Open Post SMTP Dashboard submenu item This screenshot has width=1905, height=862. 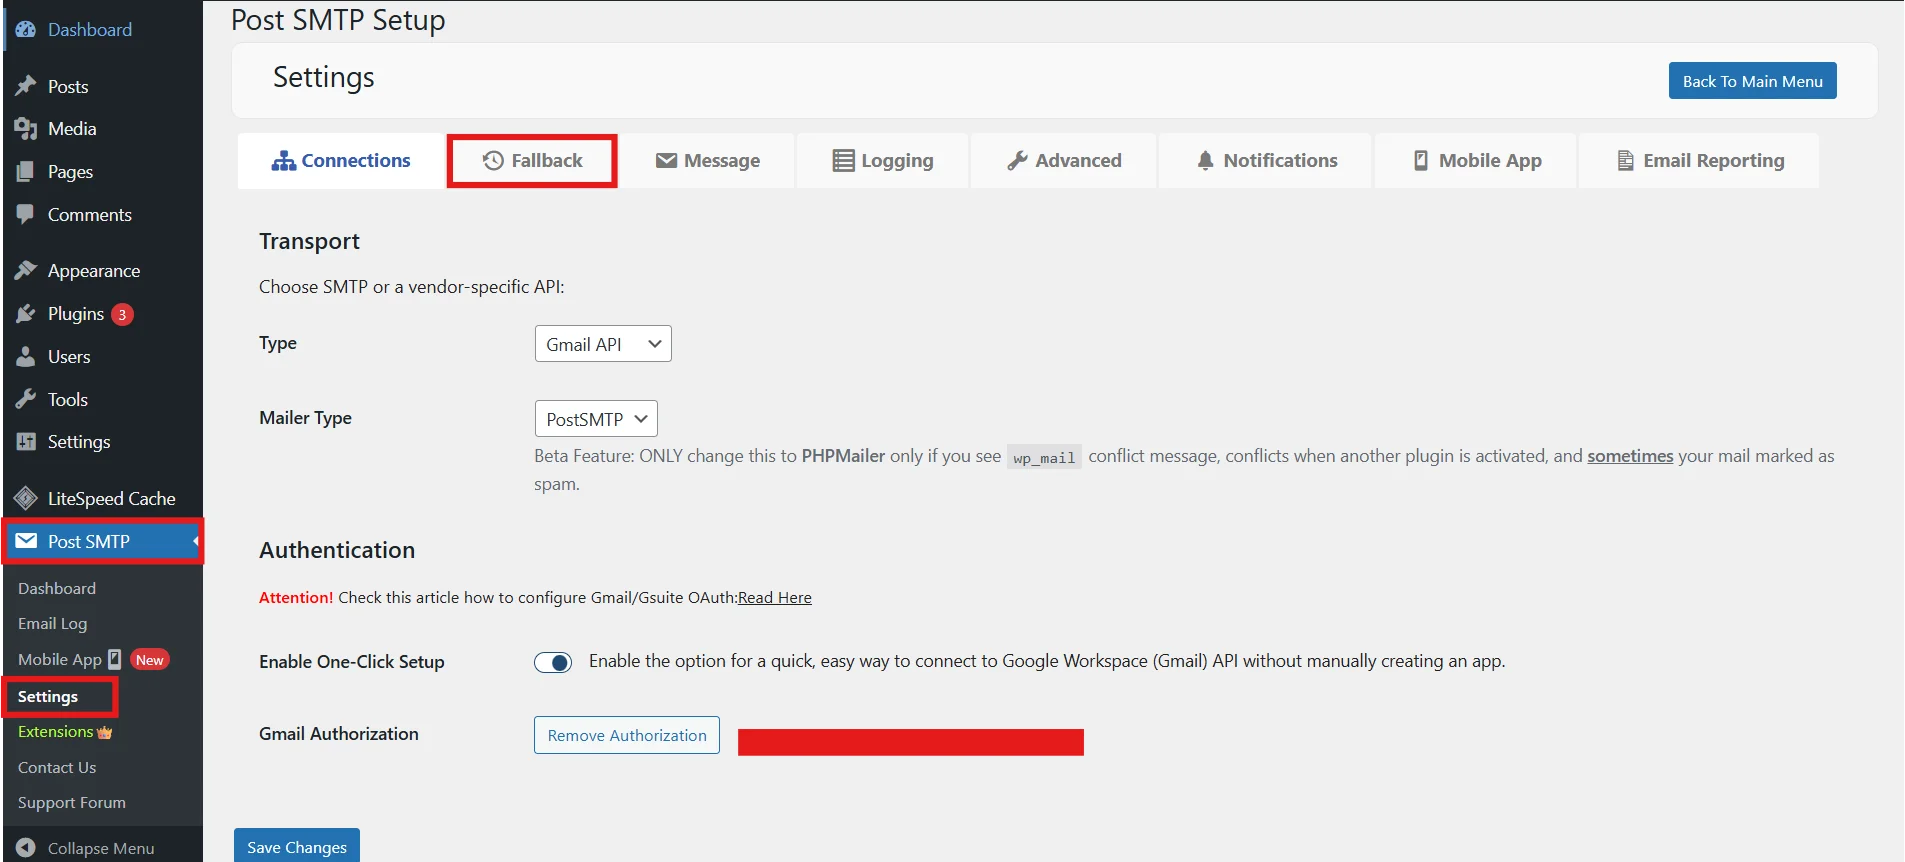click(57, 589)
